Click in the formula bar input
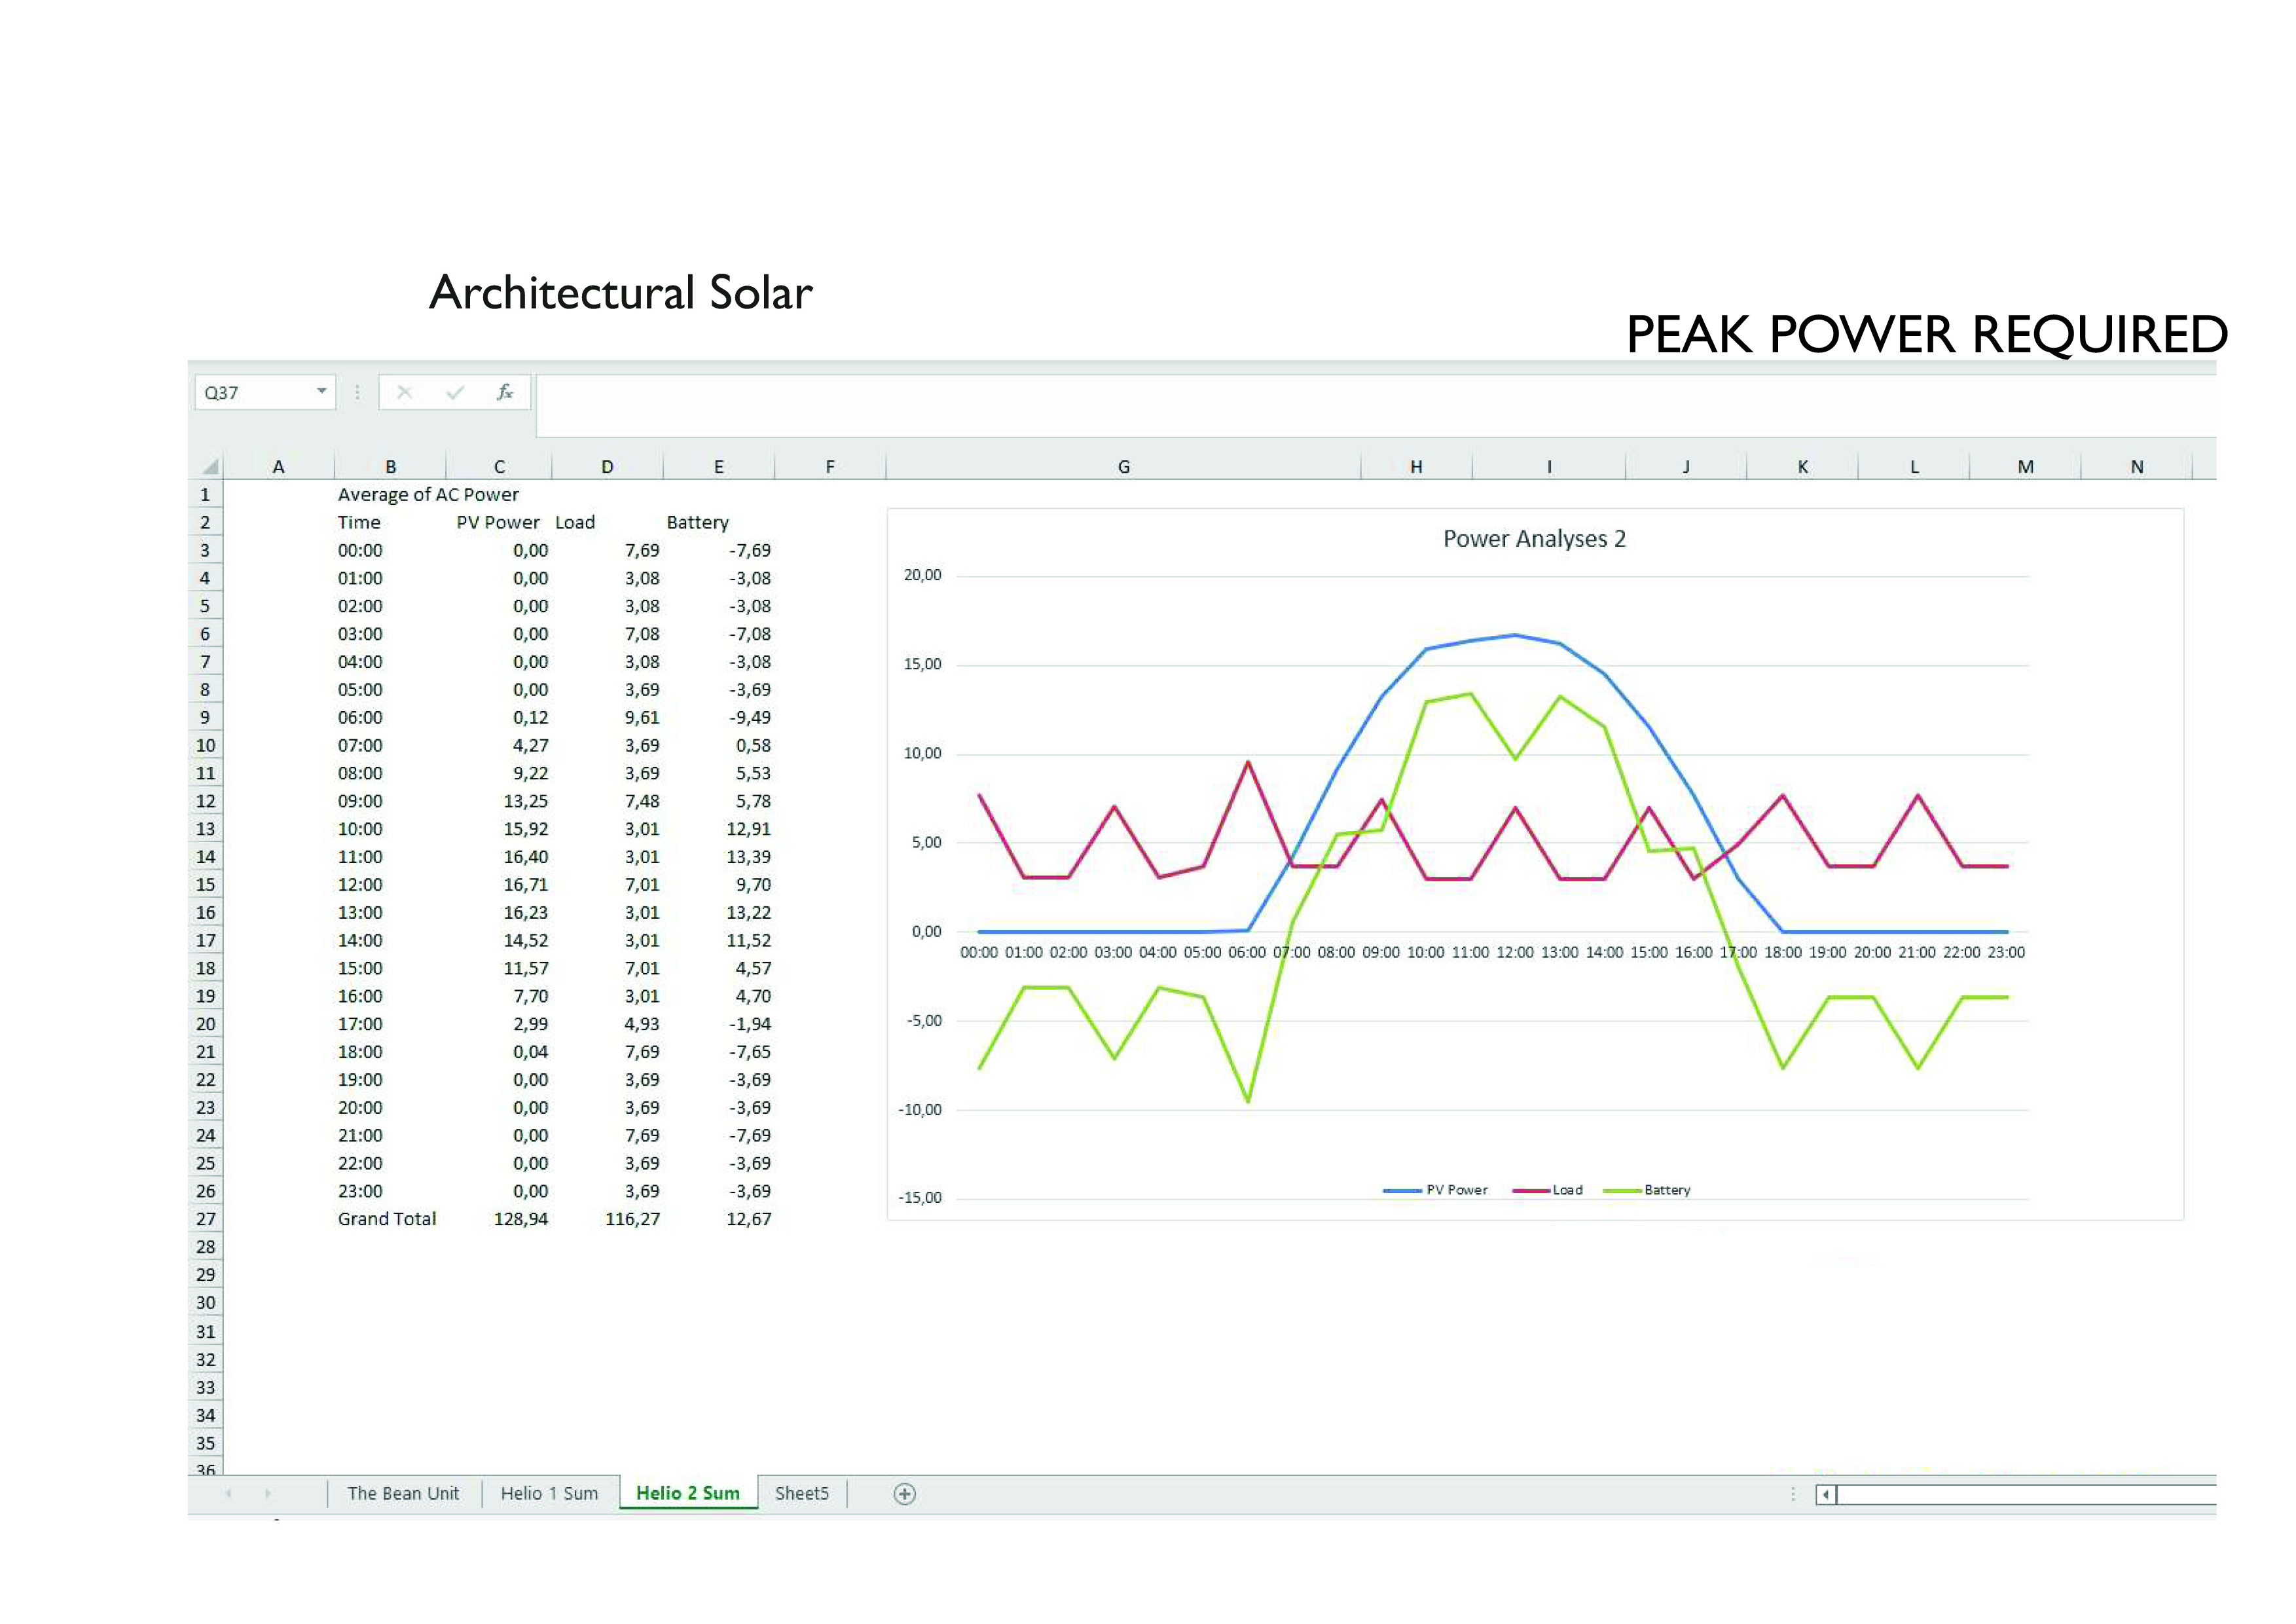Viewport: 2296px width, 1624px height. [1300, 405]
